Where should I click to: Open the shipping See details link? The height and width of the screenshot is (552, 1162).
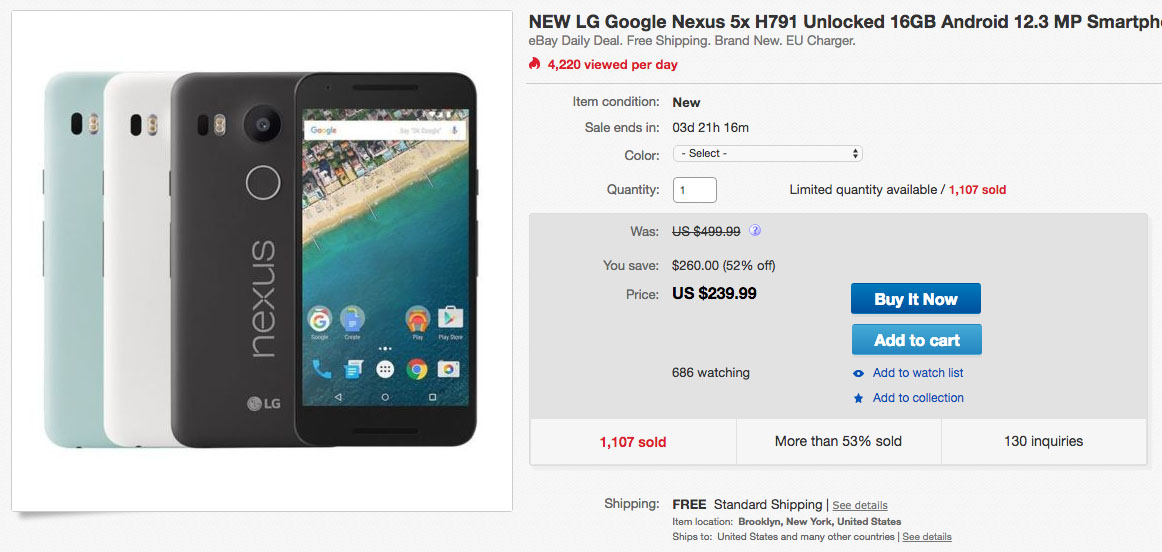(859, 505)
